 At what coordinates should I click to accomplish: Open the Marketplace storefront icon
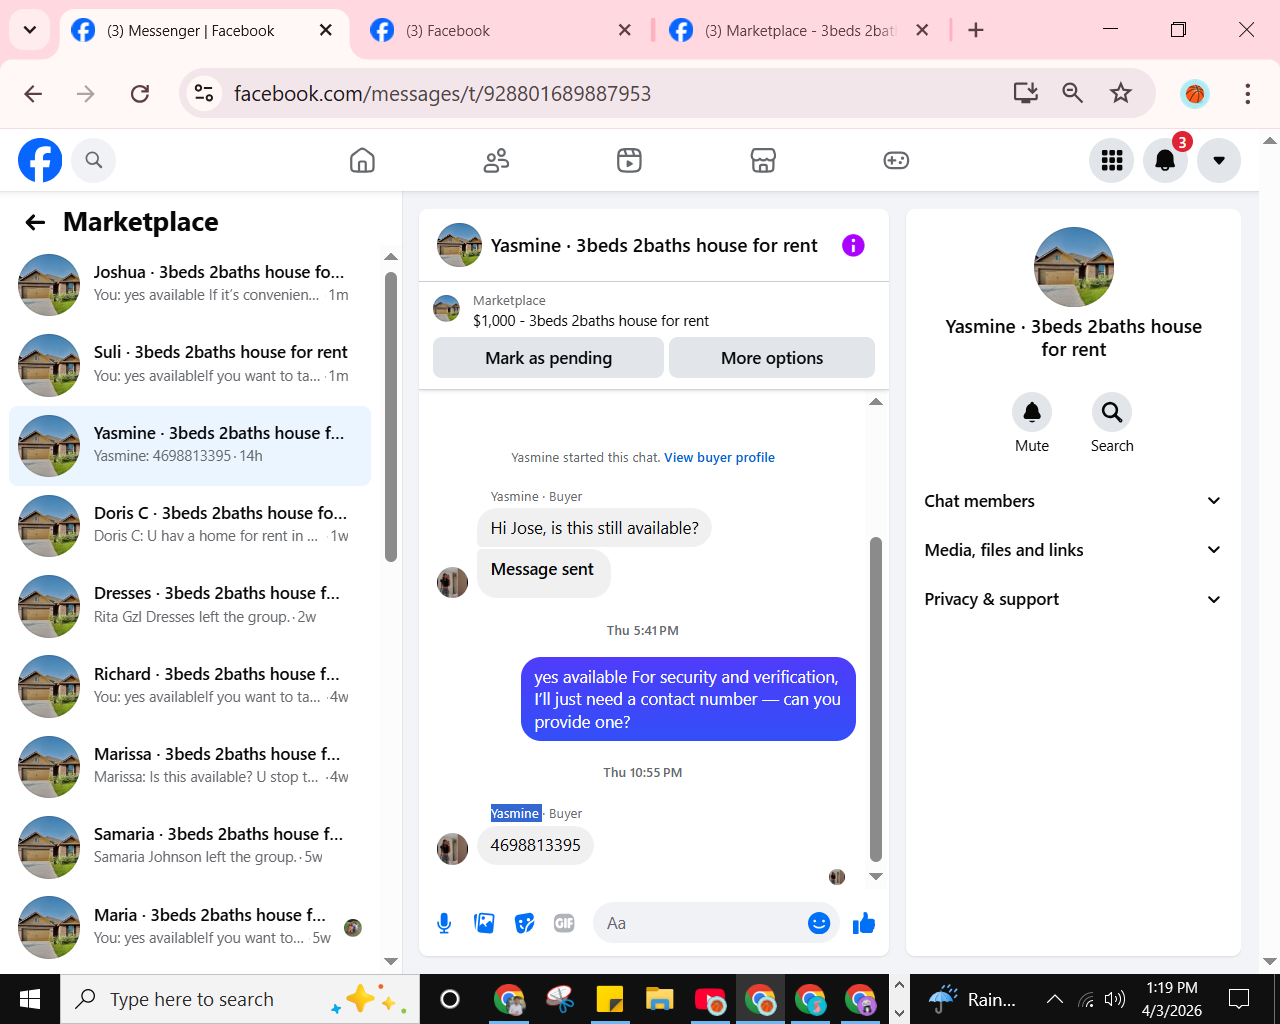tap(763, 160)
